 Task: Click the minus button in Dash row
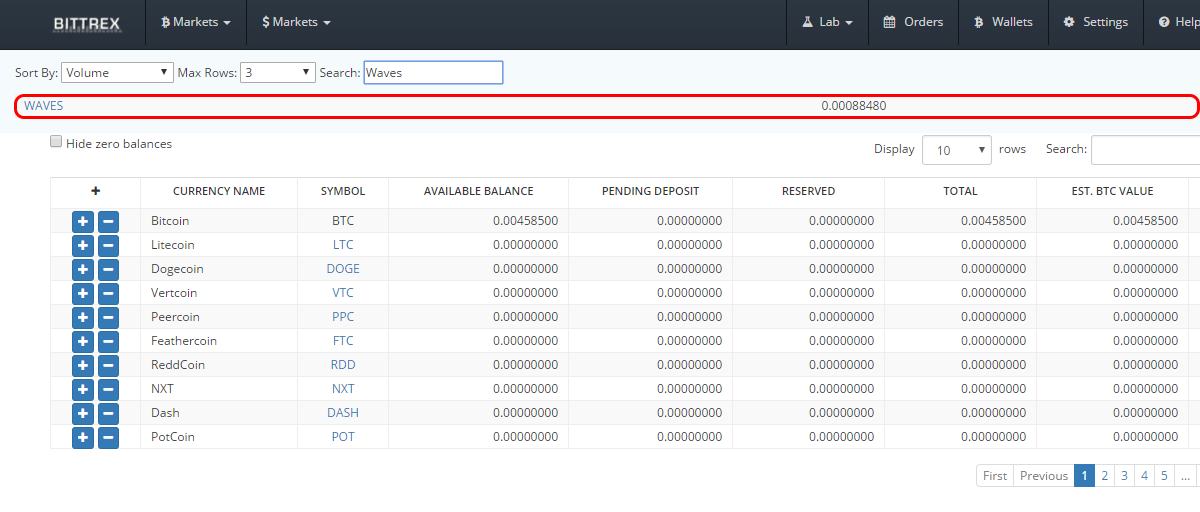(x=108, y=413)
